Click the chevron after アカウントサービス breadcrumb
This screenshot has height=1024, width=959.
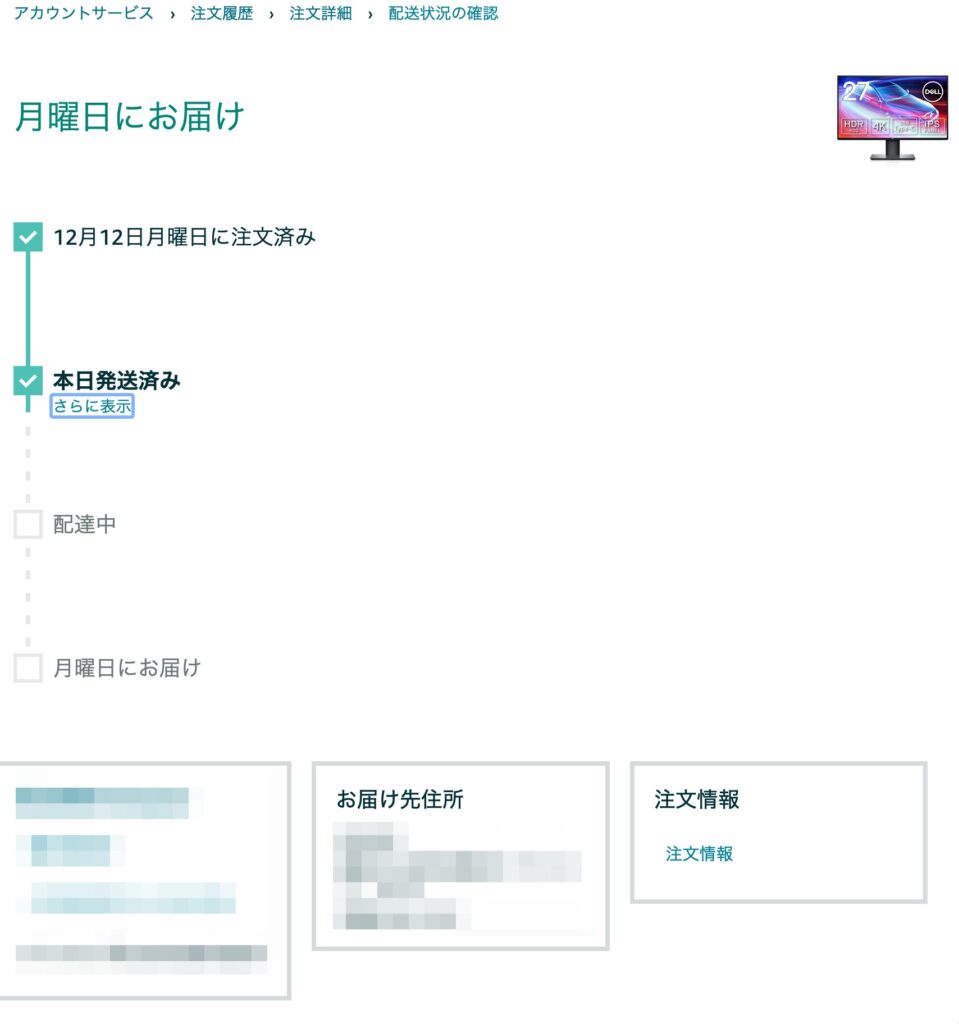[x=172, y=14]
